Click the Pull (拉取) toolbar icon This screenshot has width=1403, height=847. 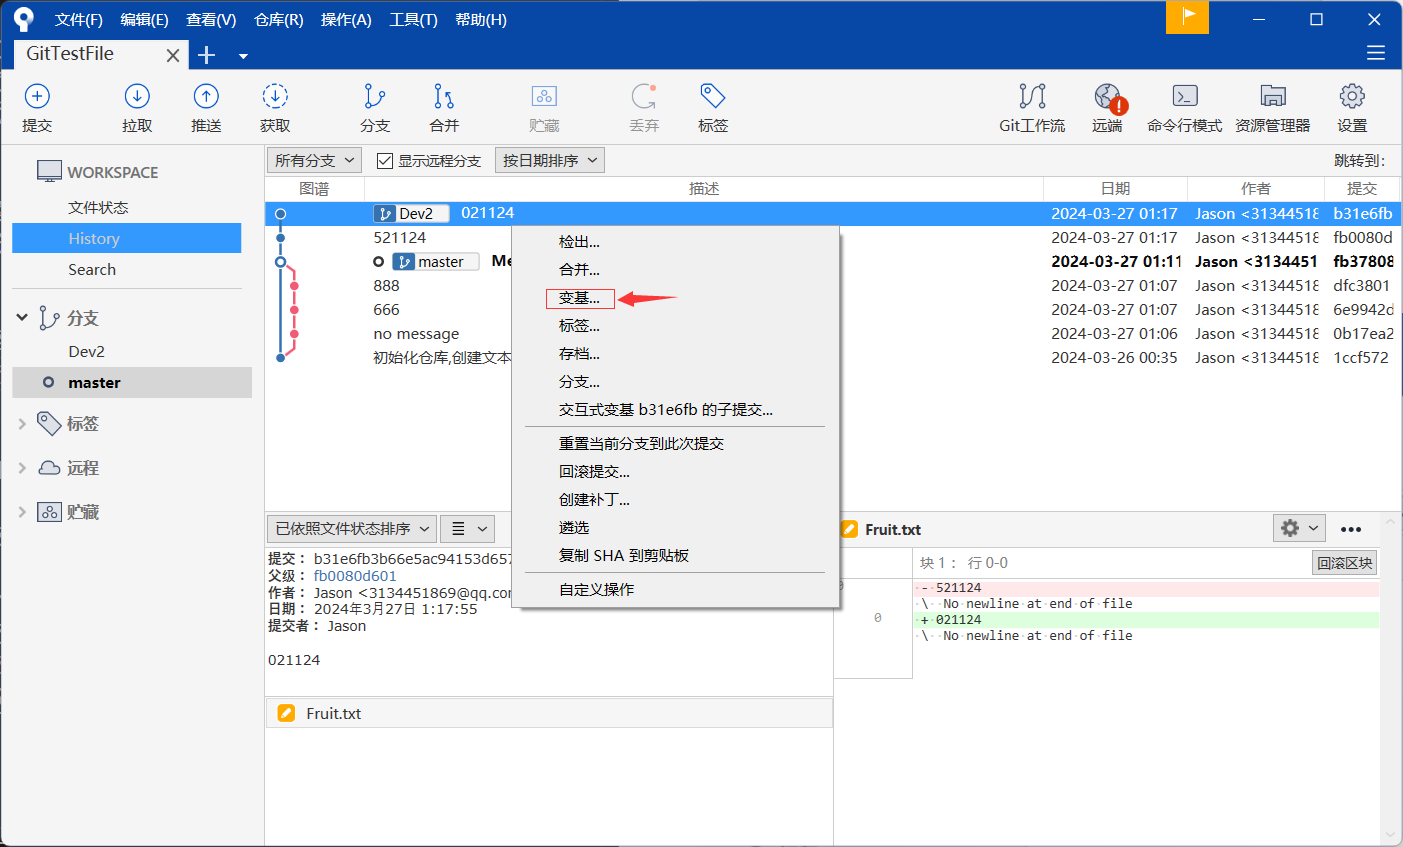137,96
